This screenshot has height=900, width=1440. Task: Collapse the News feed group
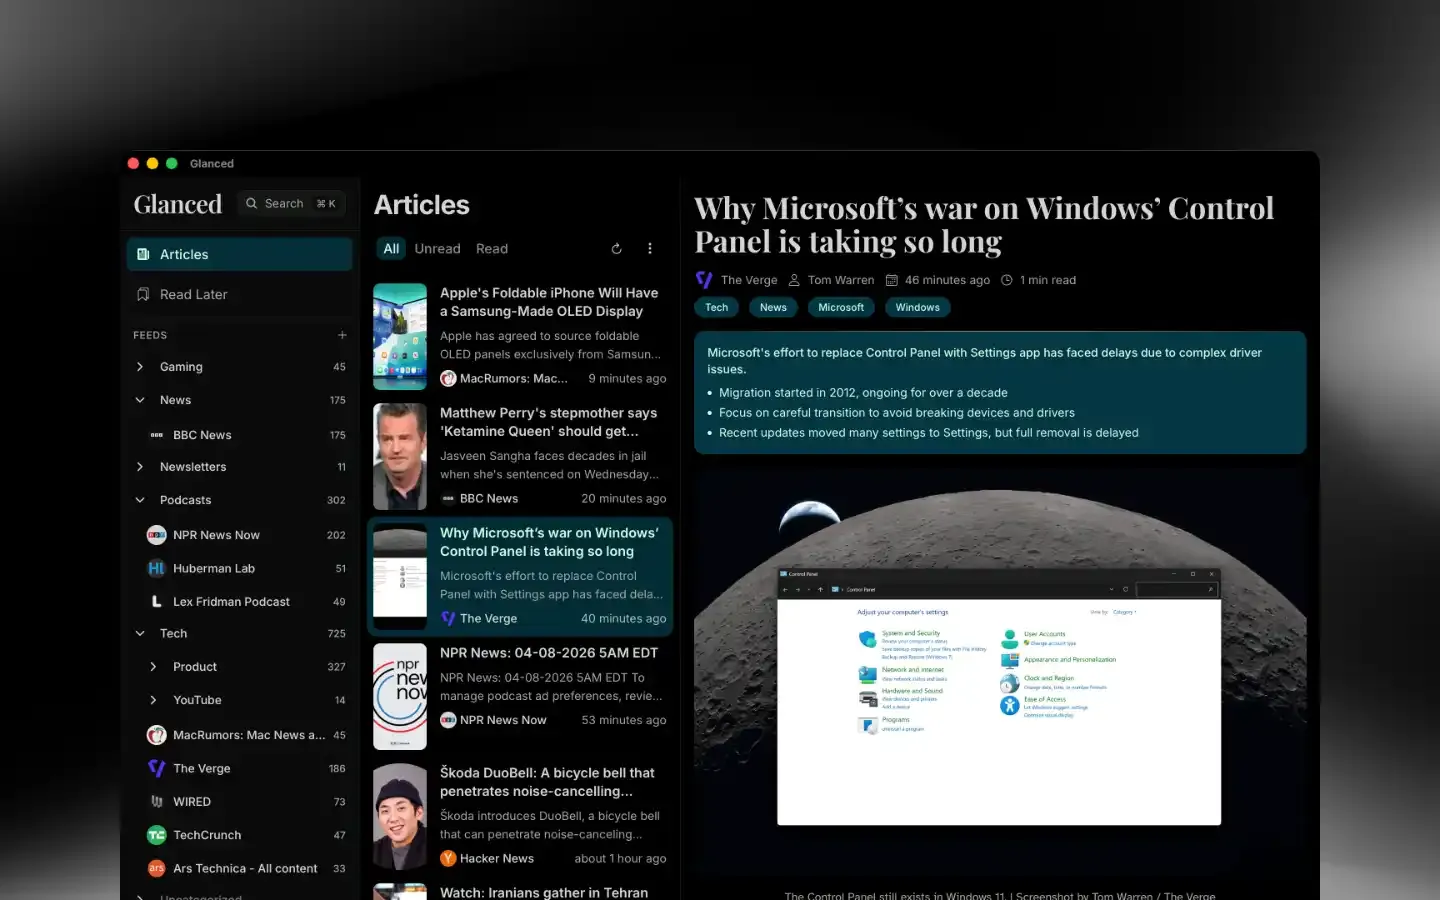point(139,400)
